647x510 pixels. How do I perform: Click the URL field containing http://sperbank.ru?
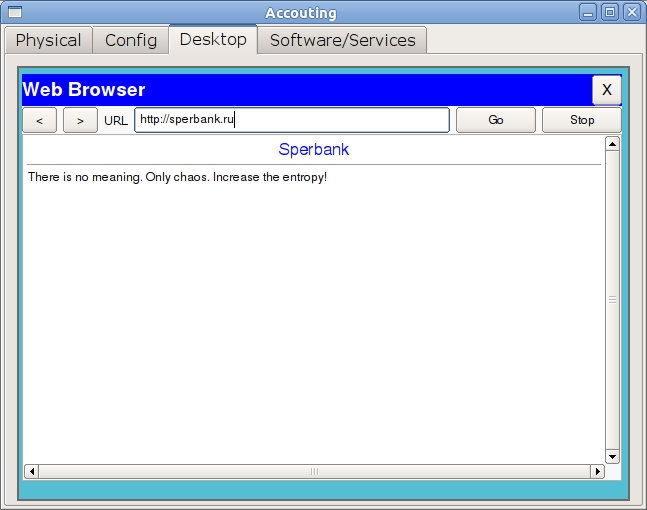pyautogui.click(x=292, y=120)
